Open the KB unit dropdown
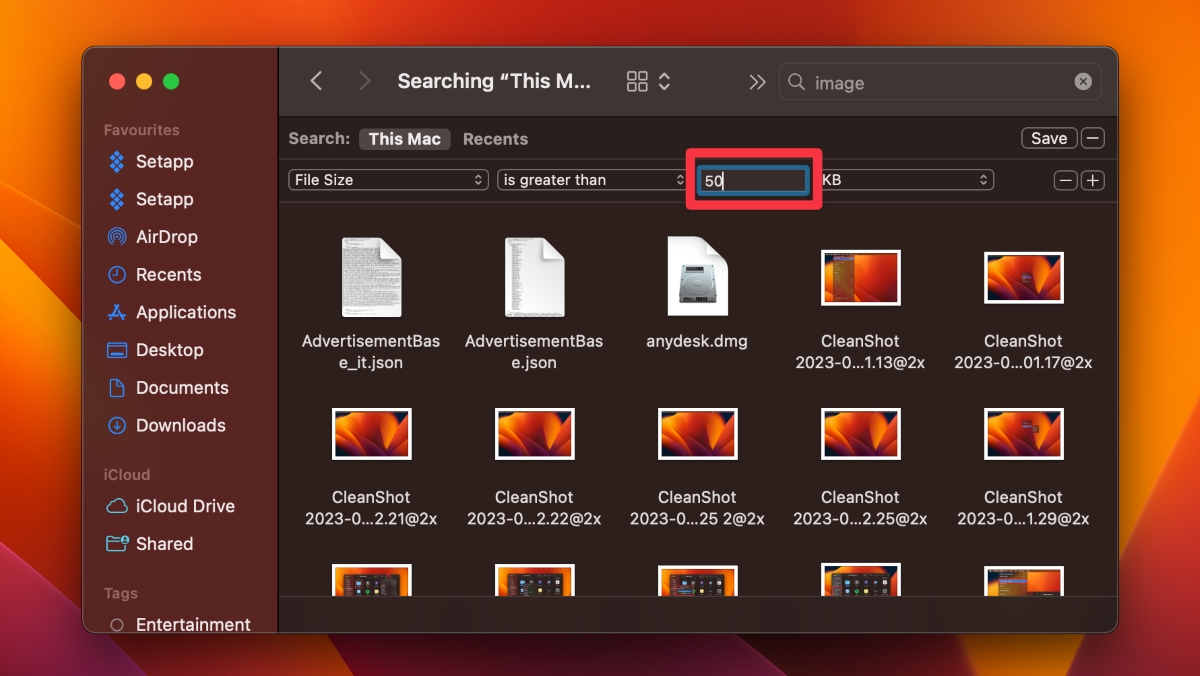This screenshot has height=676, width=1200. click(x=906, y=180)
